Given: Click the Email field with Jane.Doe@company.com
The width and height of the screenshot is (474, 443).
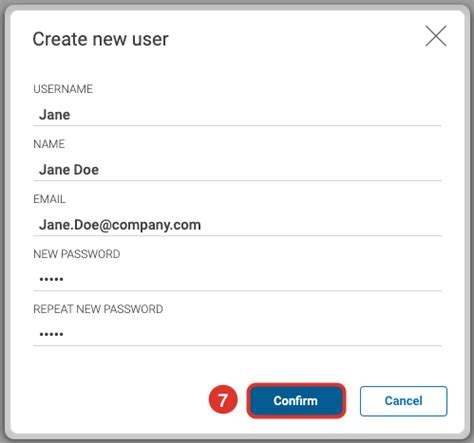Looking at the screenshot, I should click(x=237, y=225).
